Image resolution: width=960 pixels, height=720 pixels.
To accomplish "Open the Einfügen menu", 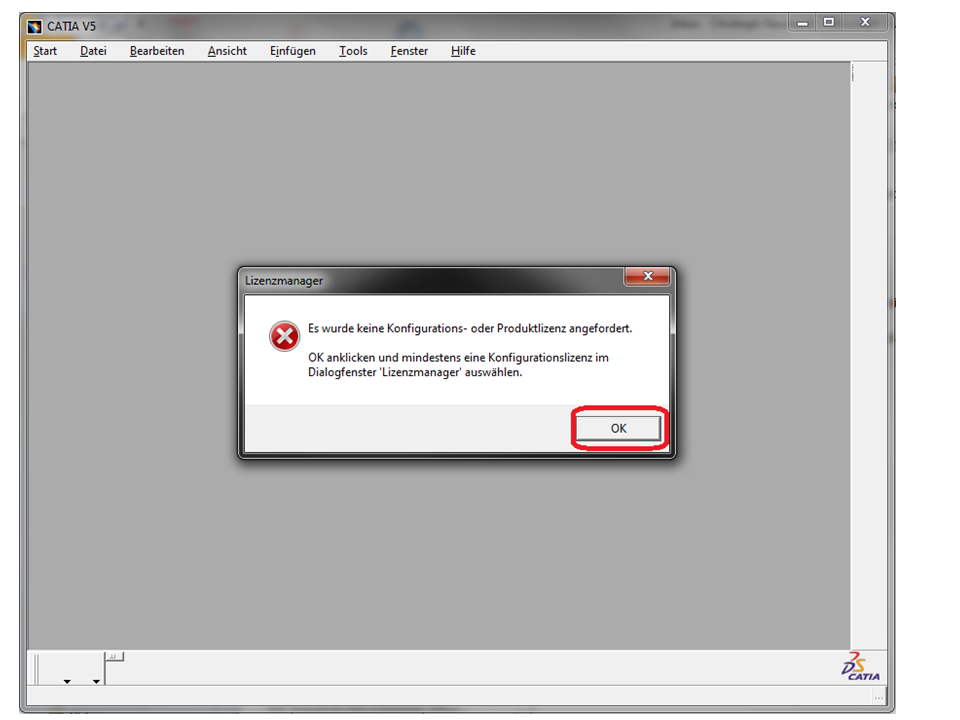I will point(293,51).
